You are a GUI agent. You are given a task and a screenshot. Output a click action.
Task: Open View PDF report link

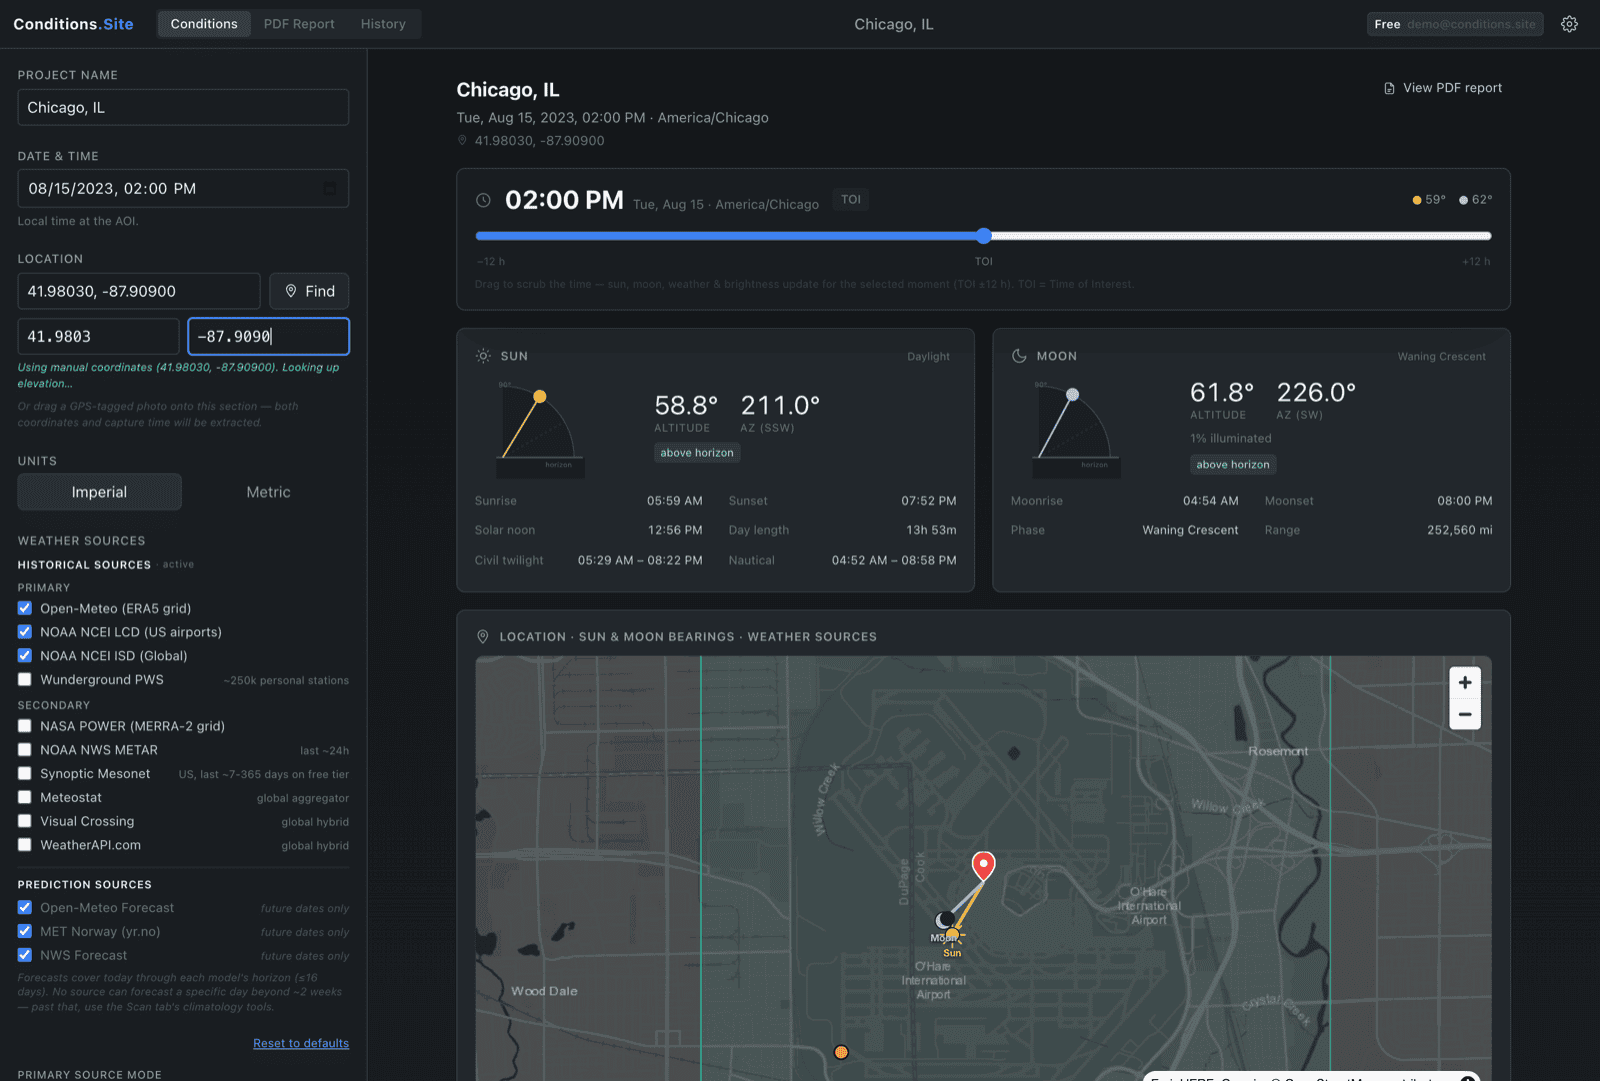[x=1443, y=88]
